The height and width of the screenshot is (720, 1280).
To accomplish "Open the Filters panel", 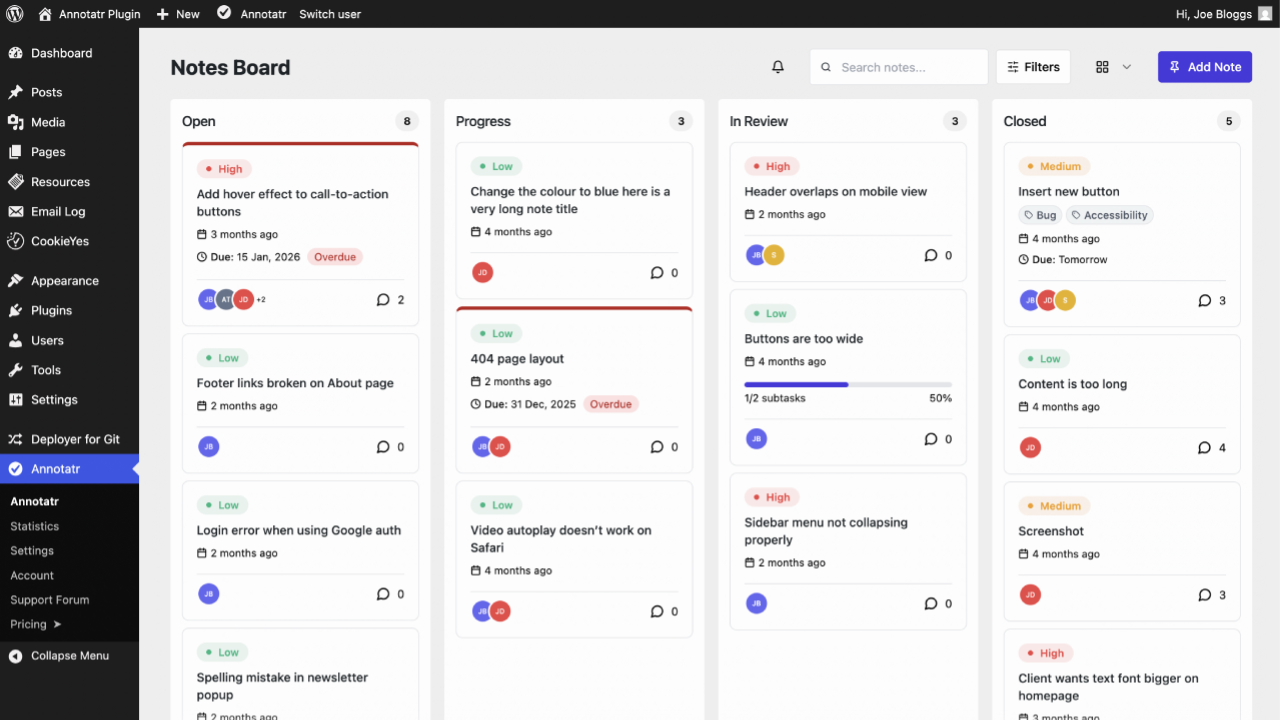I will [x=1033, y=67].
